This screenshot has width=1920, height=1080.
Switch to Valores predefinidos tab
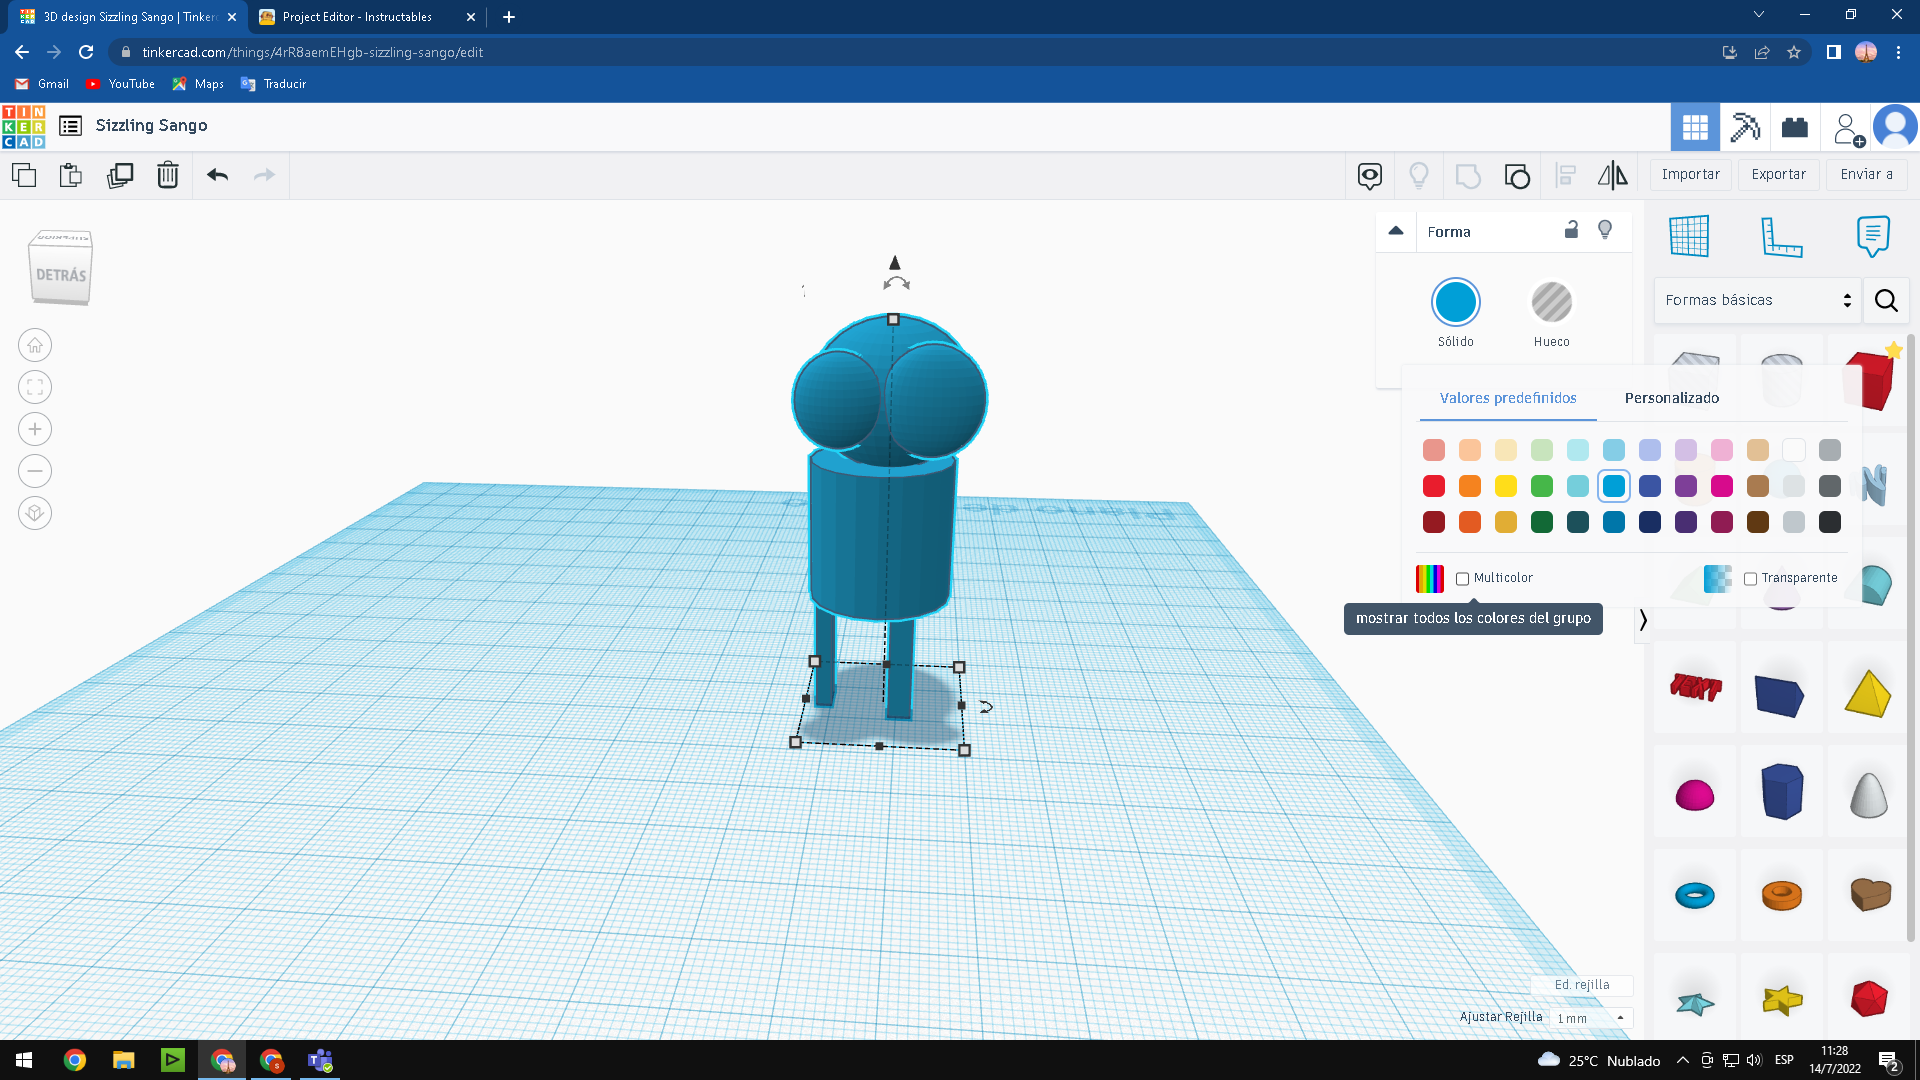coord(1508,398)
